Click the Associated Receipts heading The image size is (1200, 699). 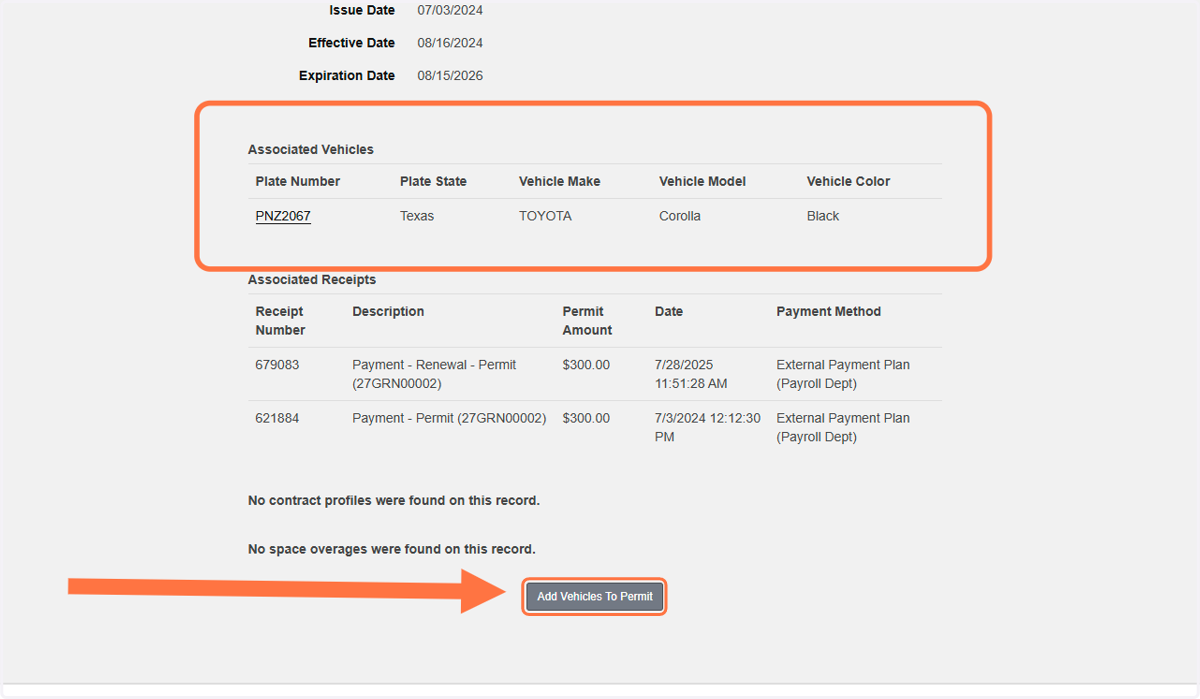click(312, 279)
